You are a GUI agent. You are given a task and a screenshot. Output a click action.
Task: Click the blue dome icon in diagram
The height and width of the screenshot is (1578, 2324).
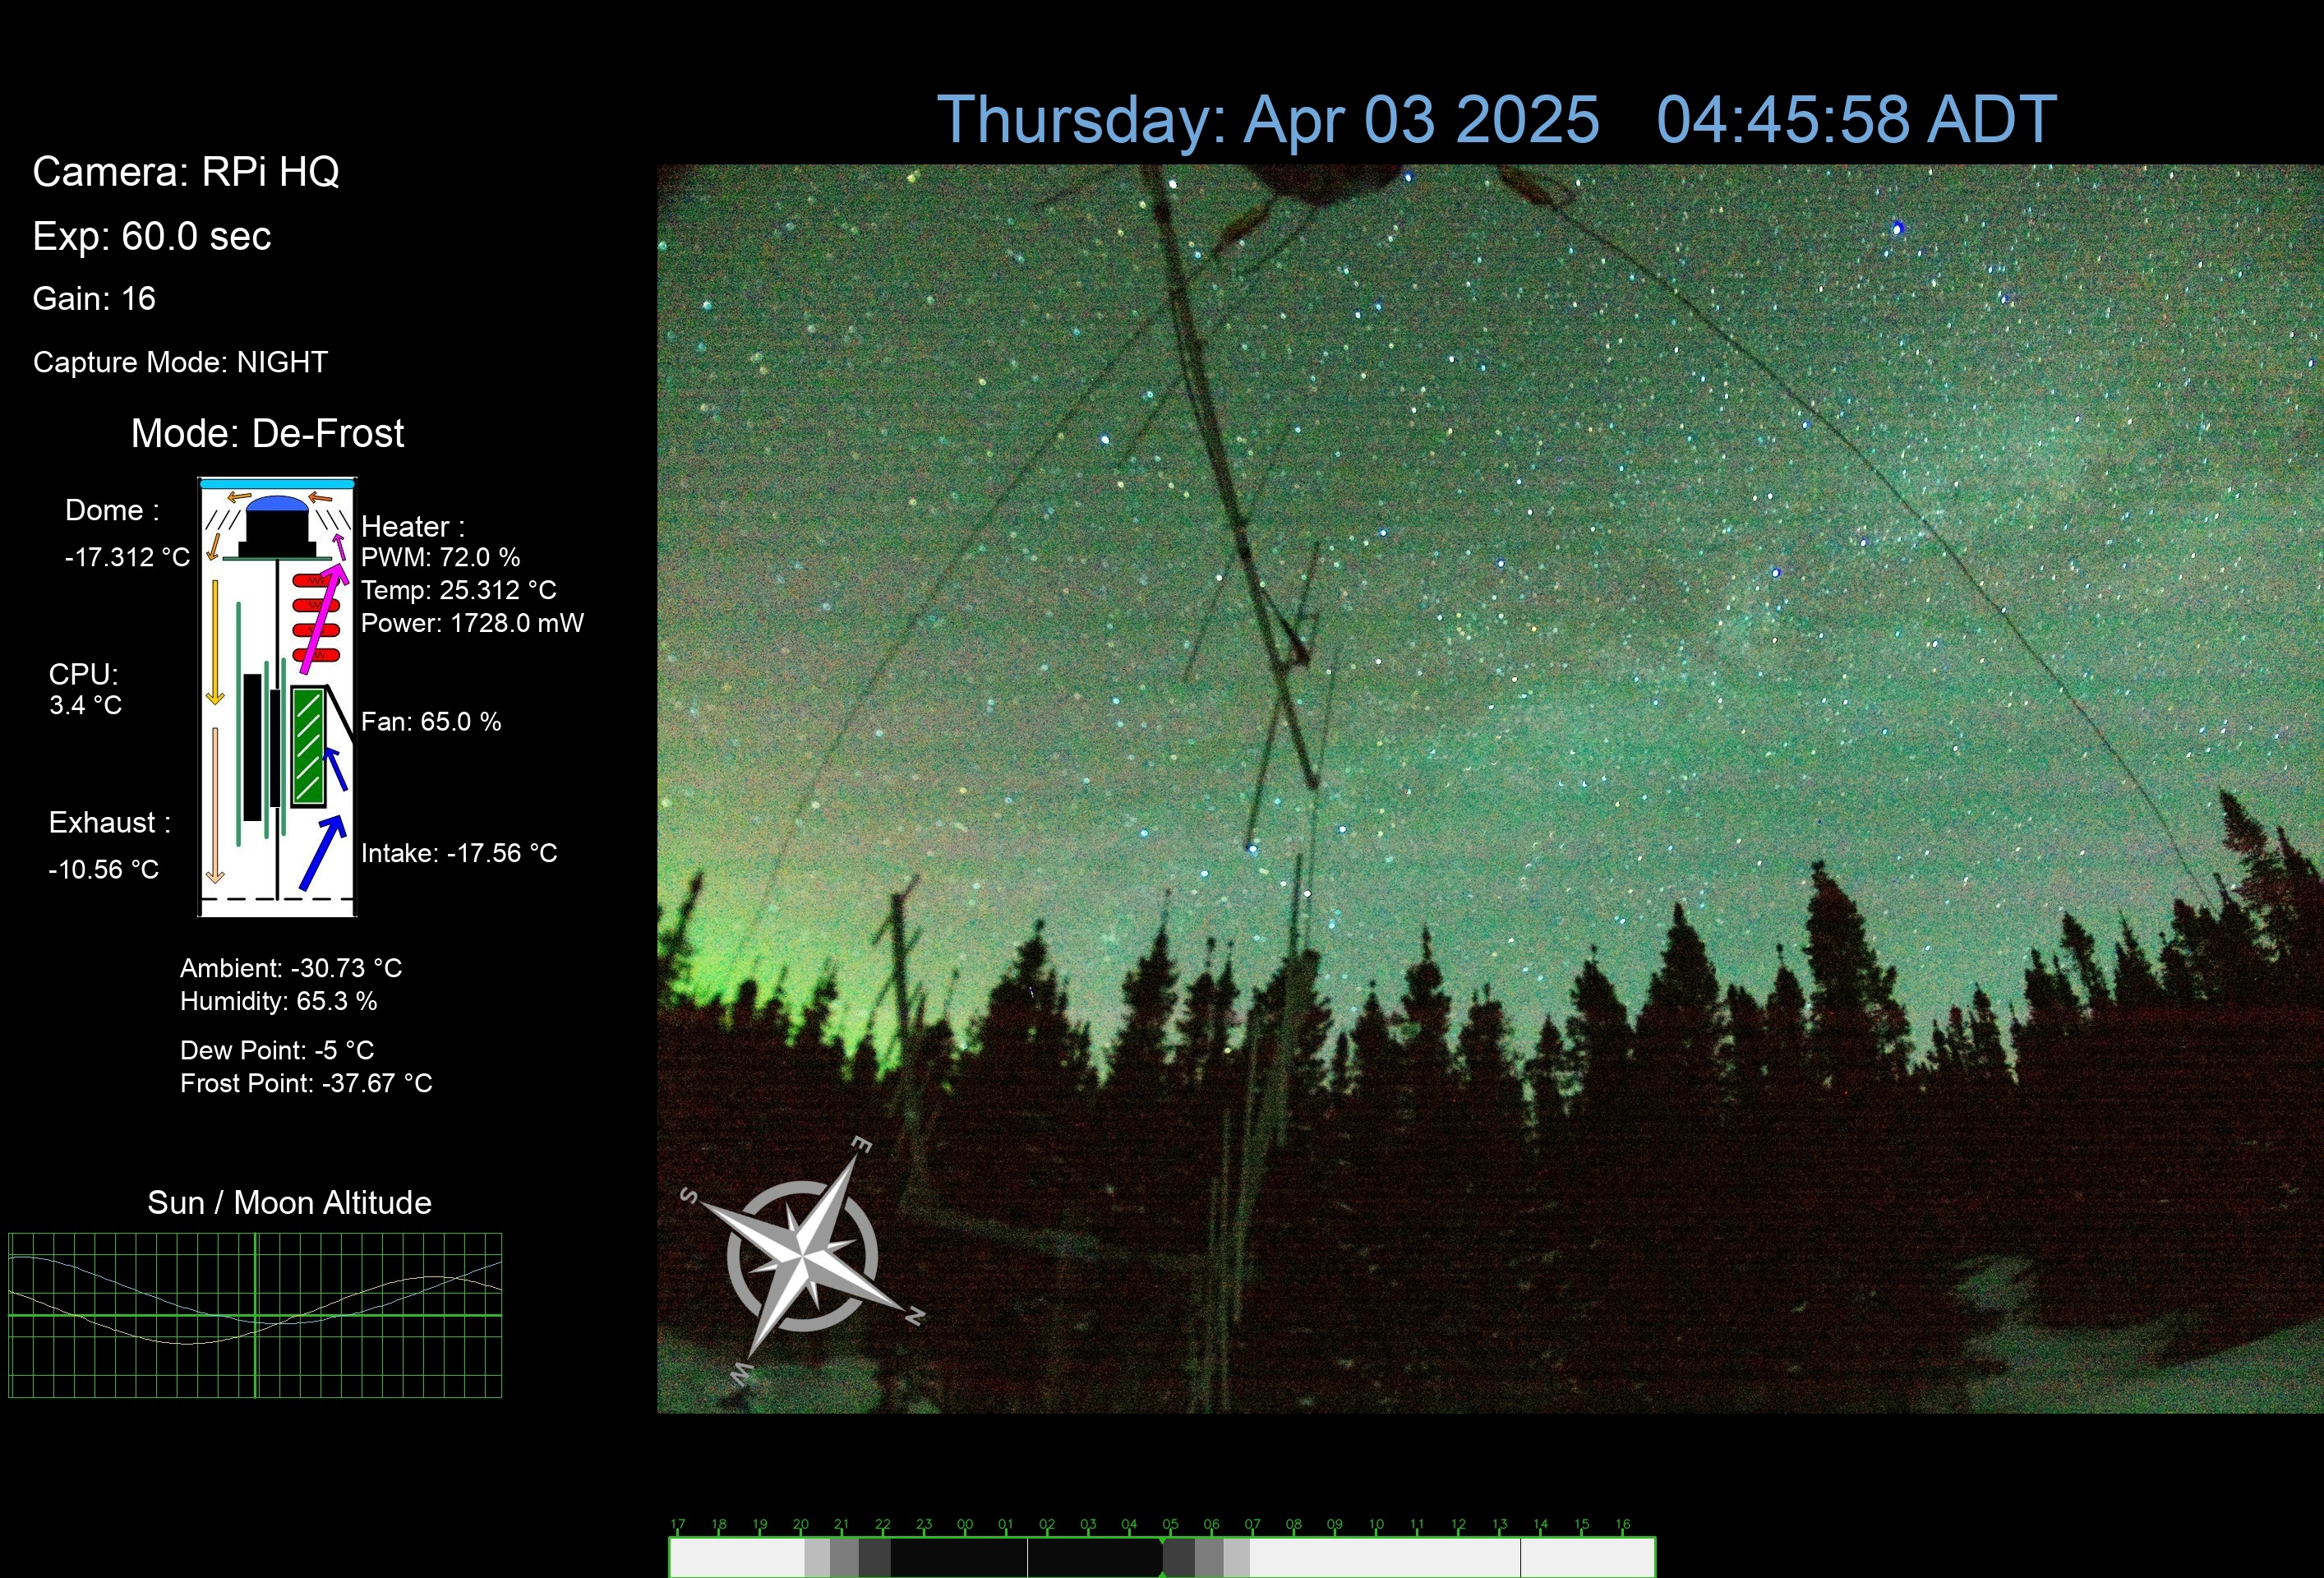(277, 503)
